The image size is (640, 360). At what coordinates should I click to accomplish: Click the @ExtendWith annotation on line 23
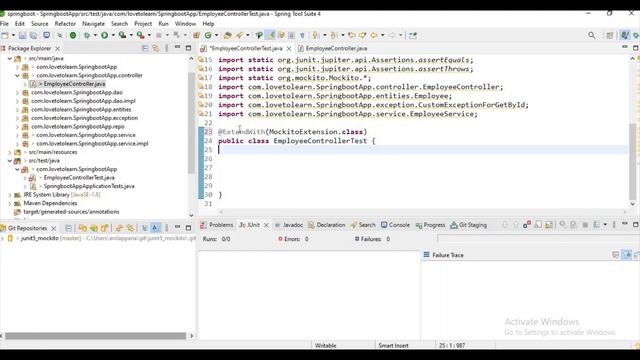[x=241, y=132]
